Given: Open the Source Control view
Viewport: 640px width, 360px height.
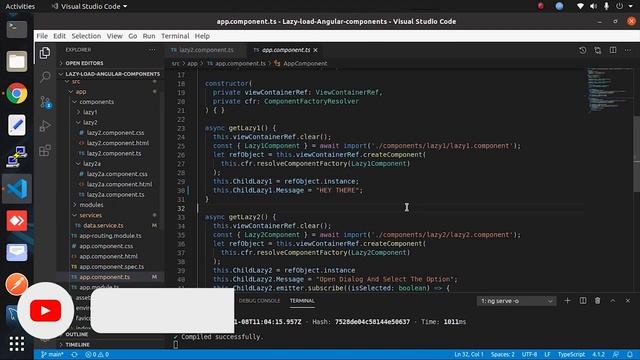Looking at the screenshot, I should tap(45, 102).
